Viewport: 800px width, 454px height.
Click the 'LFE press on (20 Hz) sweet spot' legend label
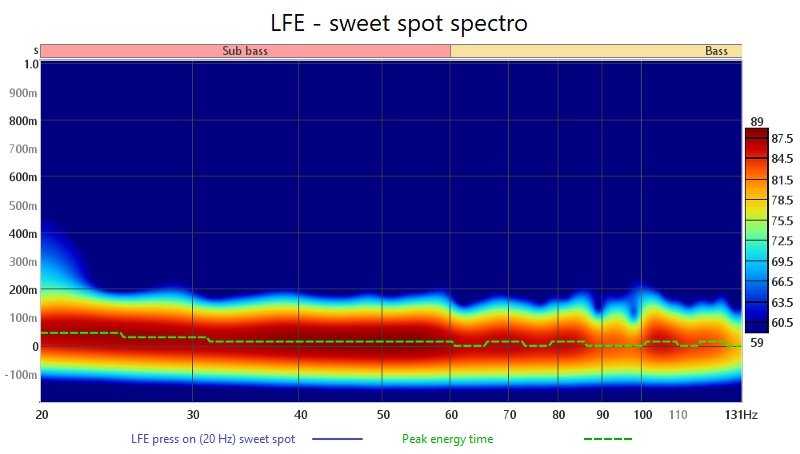[x=216, y=438]
